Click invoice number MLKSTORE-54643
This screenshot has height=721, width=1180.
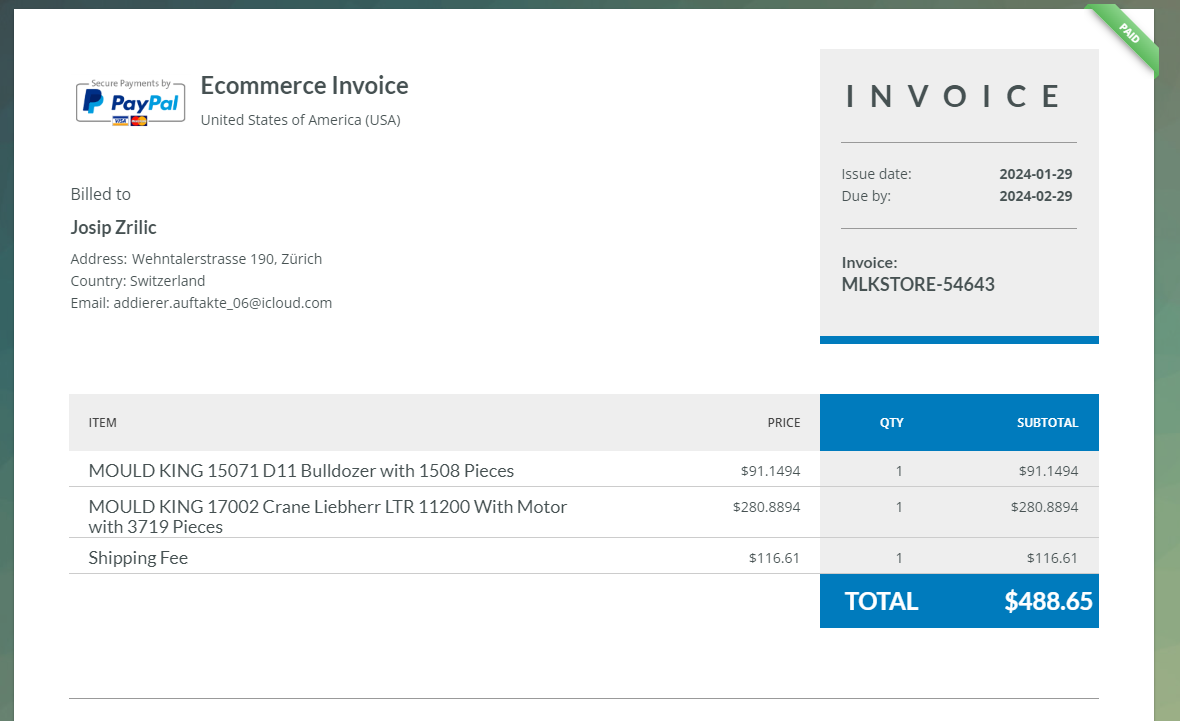pyautogui.click(x=918, y=284)
